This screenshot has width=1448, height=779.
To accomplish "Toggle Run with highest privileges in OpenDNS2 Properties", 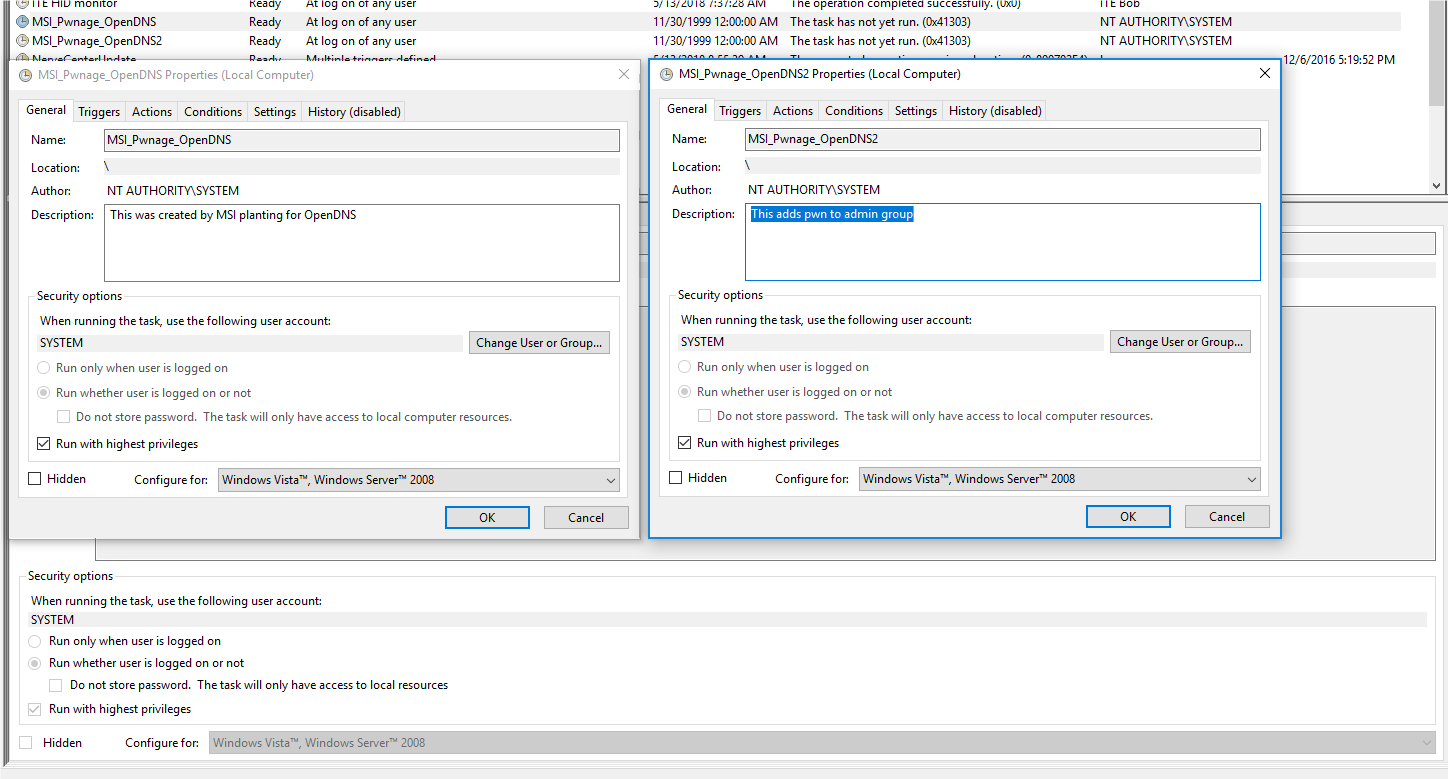I will click(x=684, y=443).
